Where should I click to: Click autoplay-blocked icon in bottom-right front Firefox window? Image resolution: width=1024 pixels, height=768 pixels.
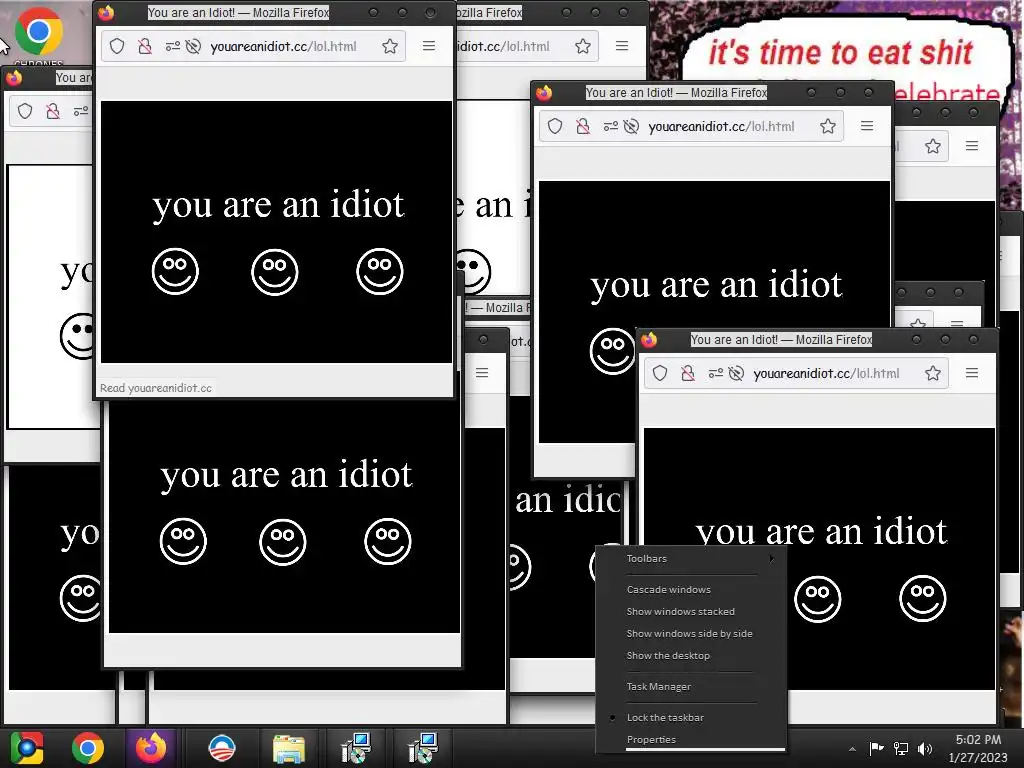(x=737, y=373)
